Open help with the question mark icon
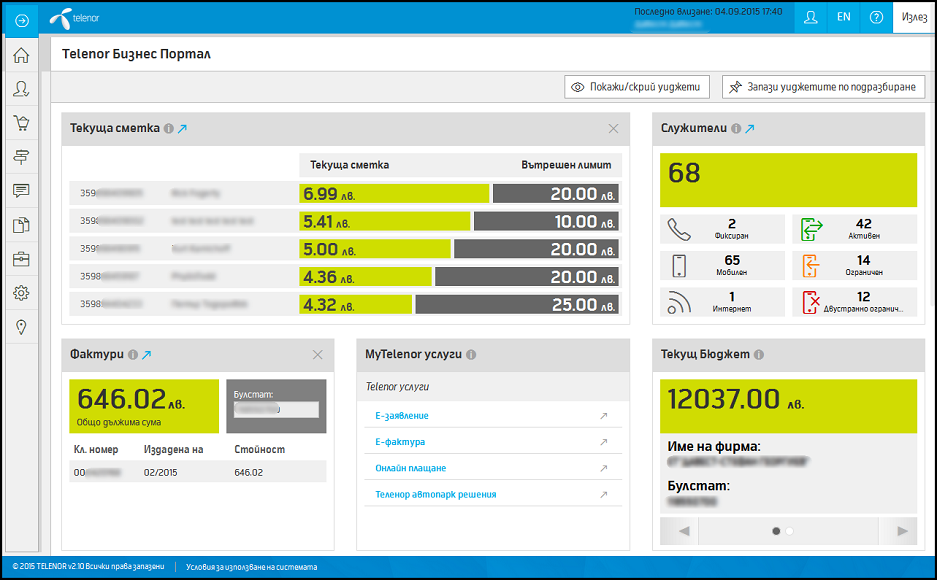 876,17
